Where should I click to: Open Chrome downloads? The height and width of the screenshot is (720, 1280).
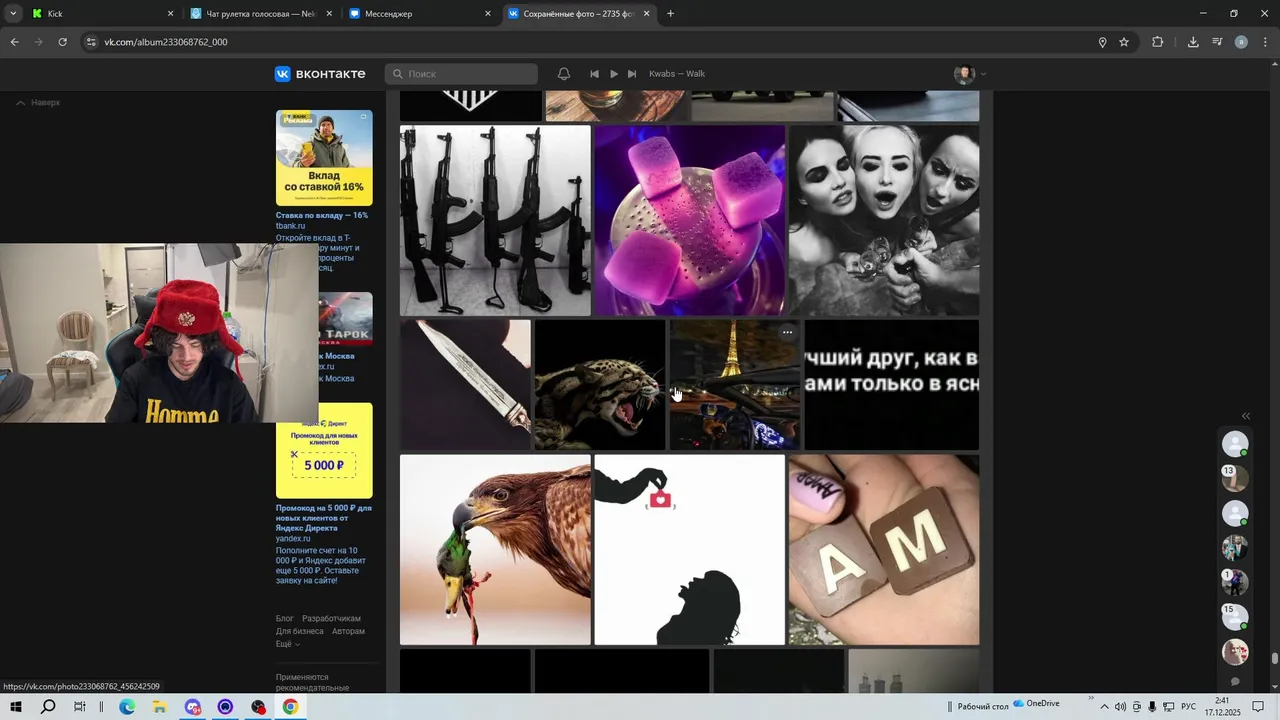pos(1193,42)
